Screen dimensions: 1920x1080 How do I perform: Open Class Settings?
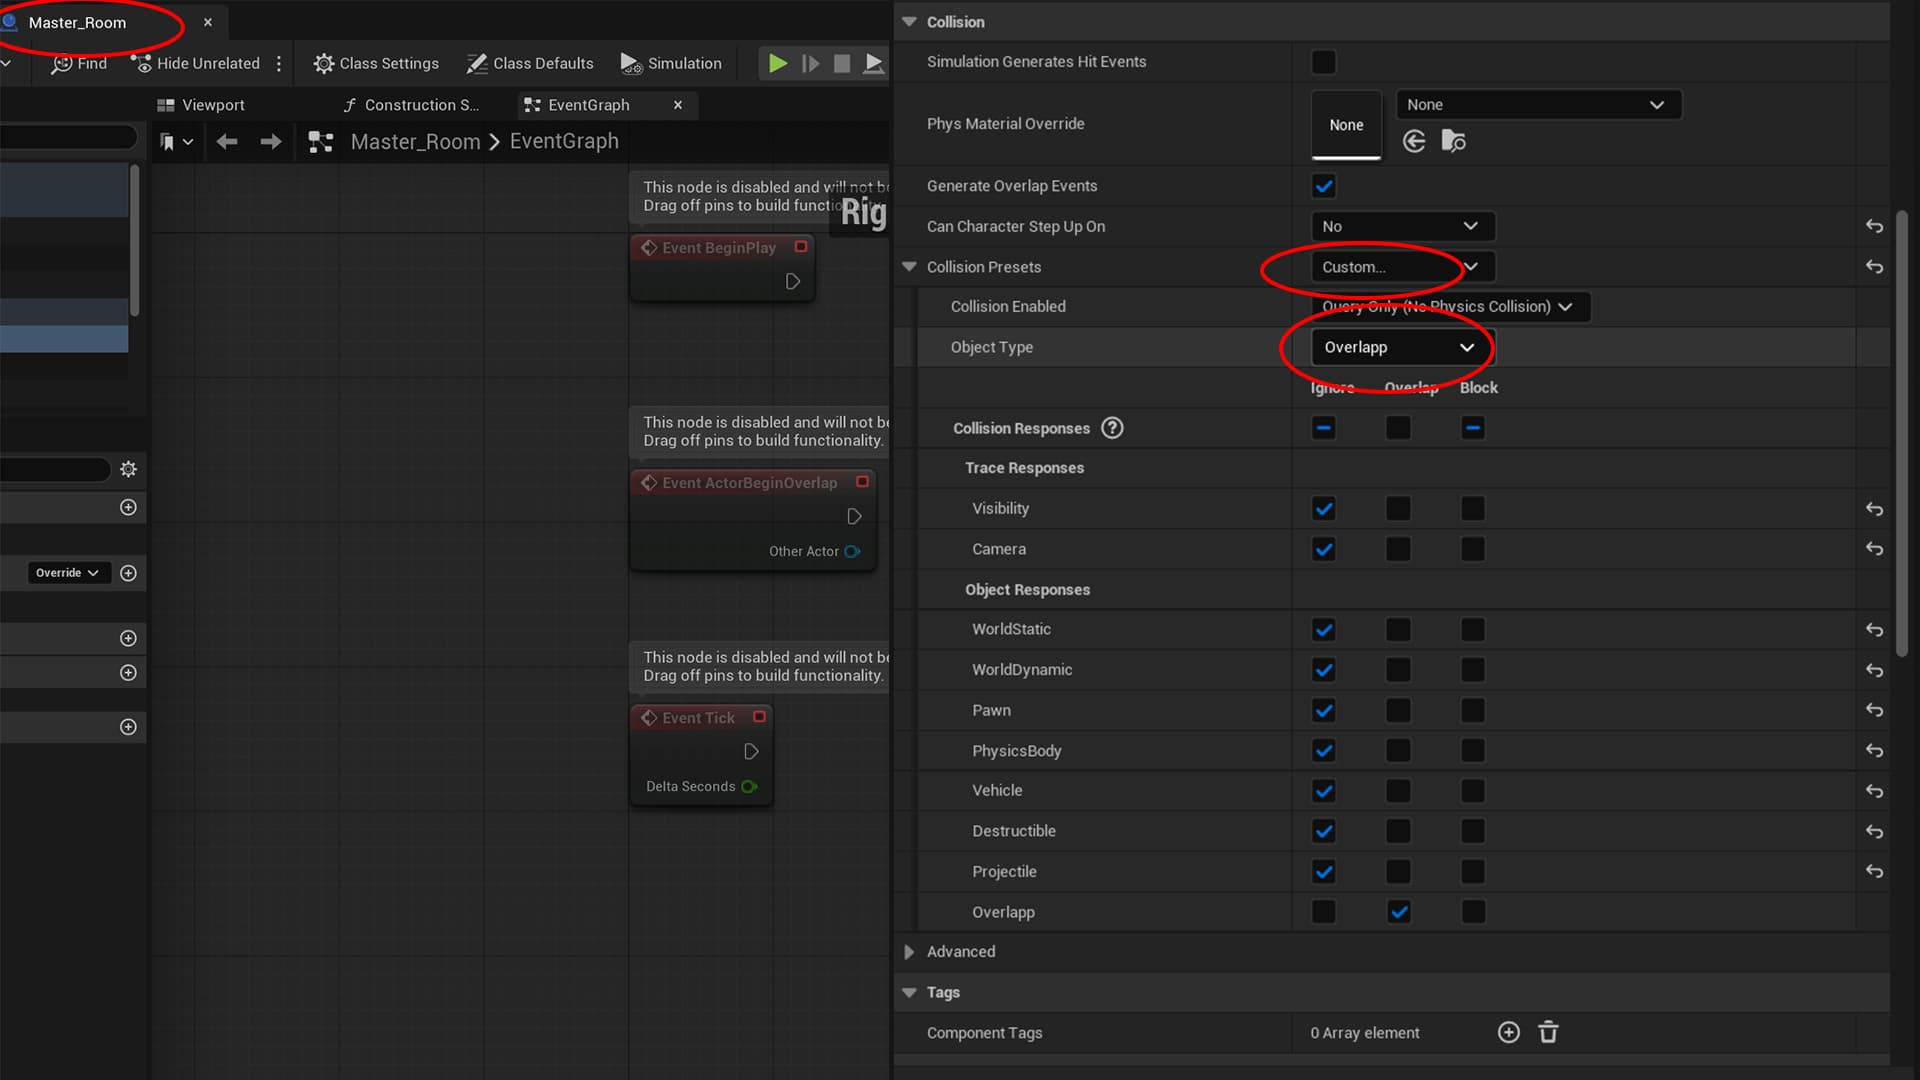[376, 63]
